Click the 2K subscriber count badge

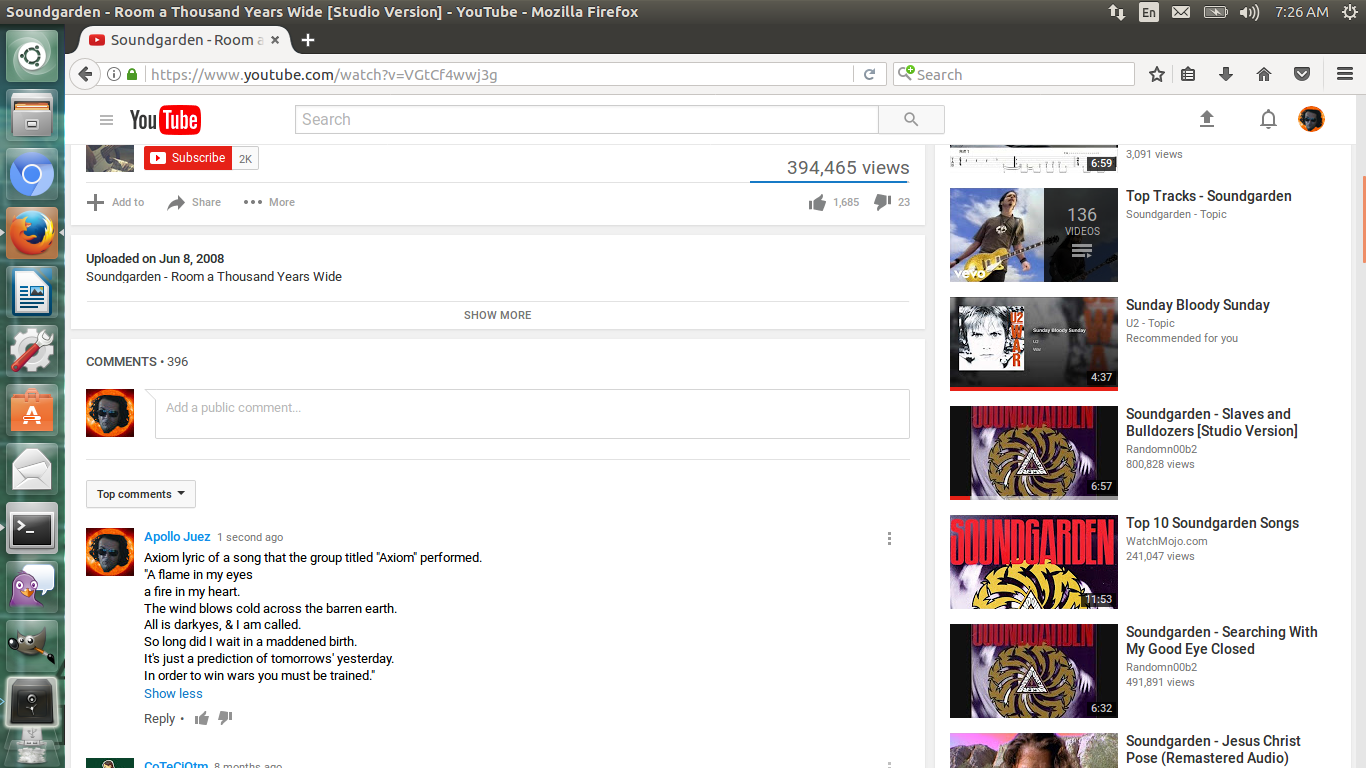pyautogui.click(x=245, y=158)
